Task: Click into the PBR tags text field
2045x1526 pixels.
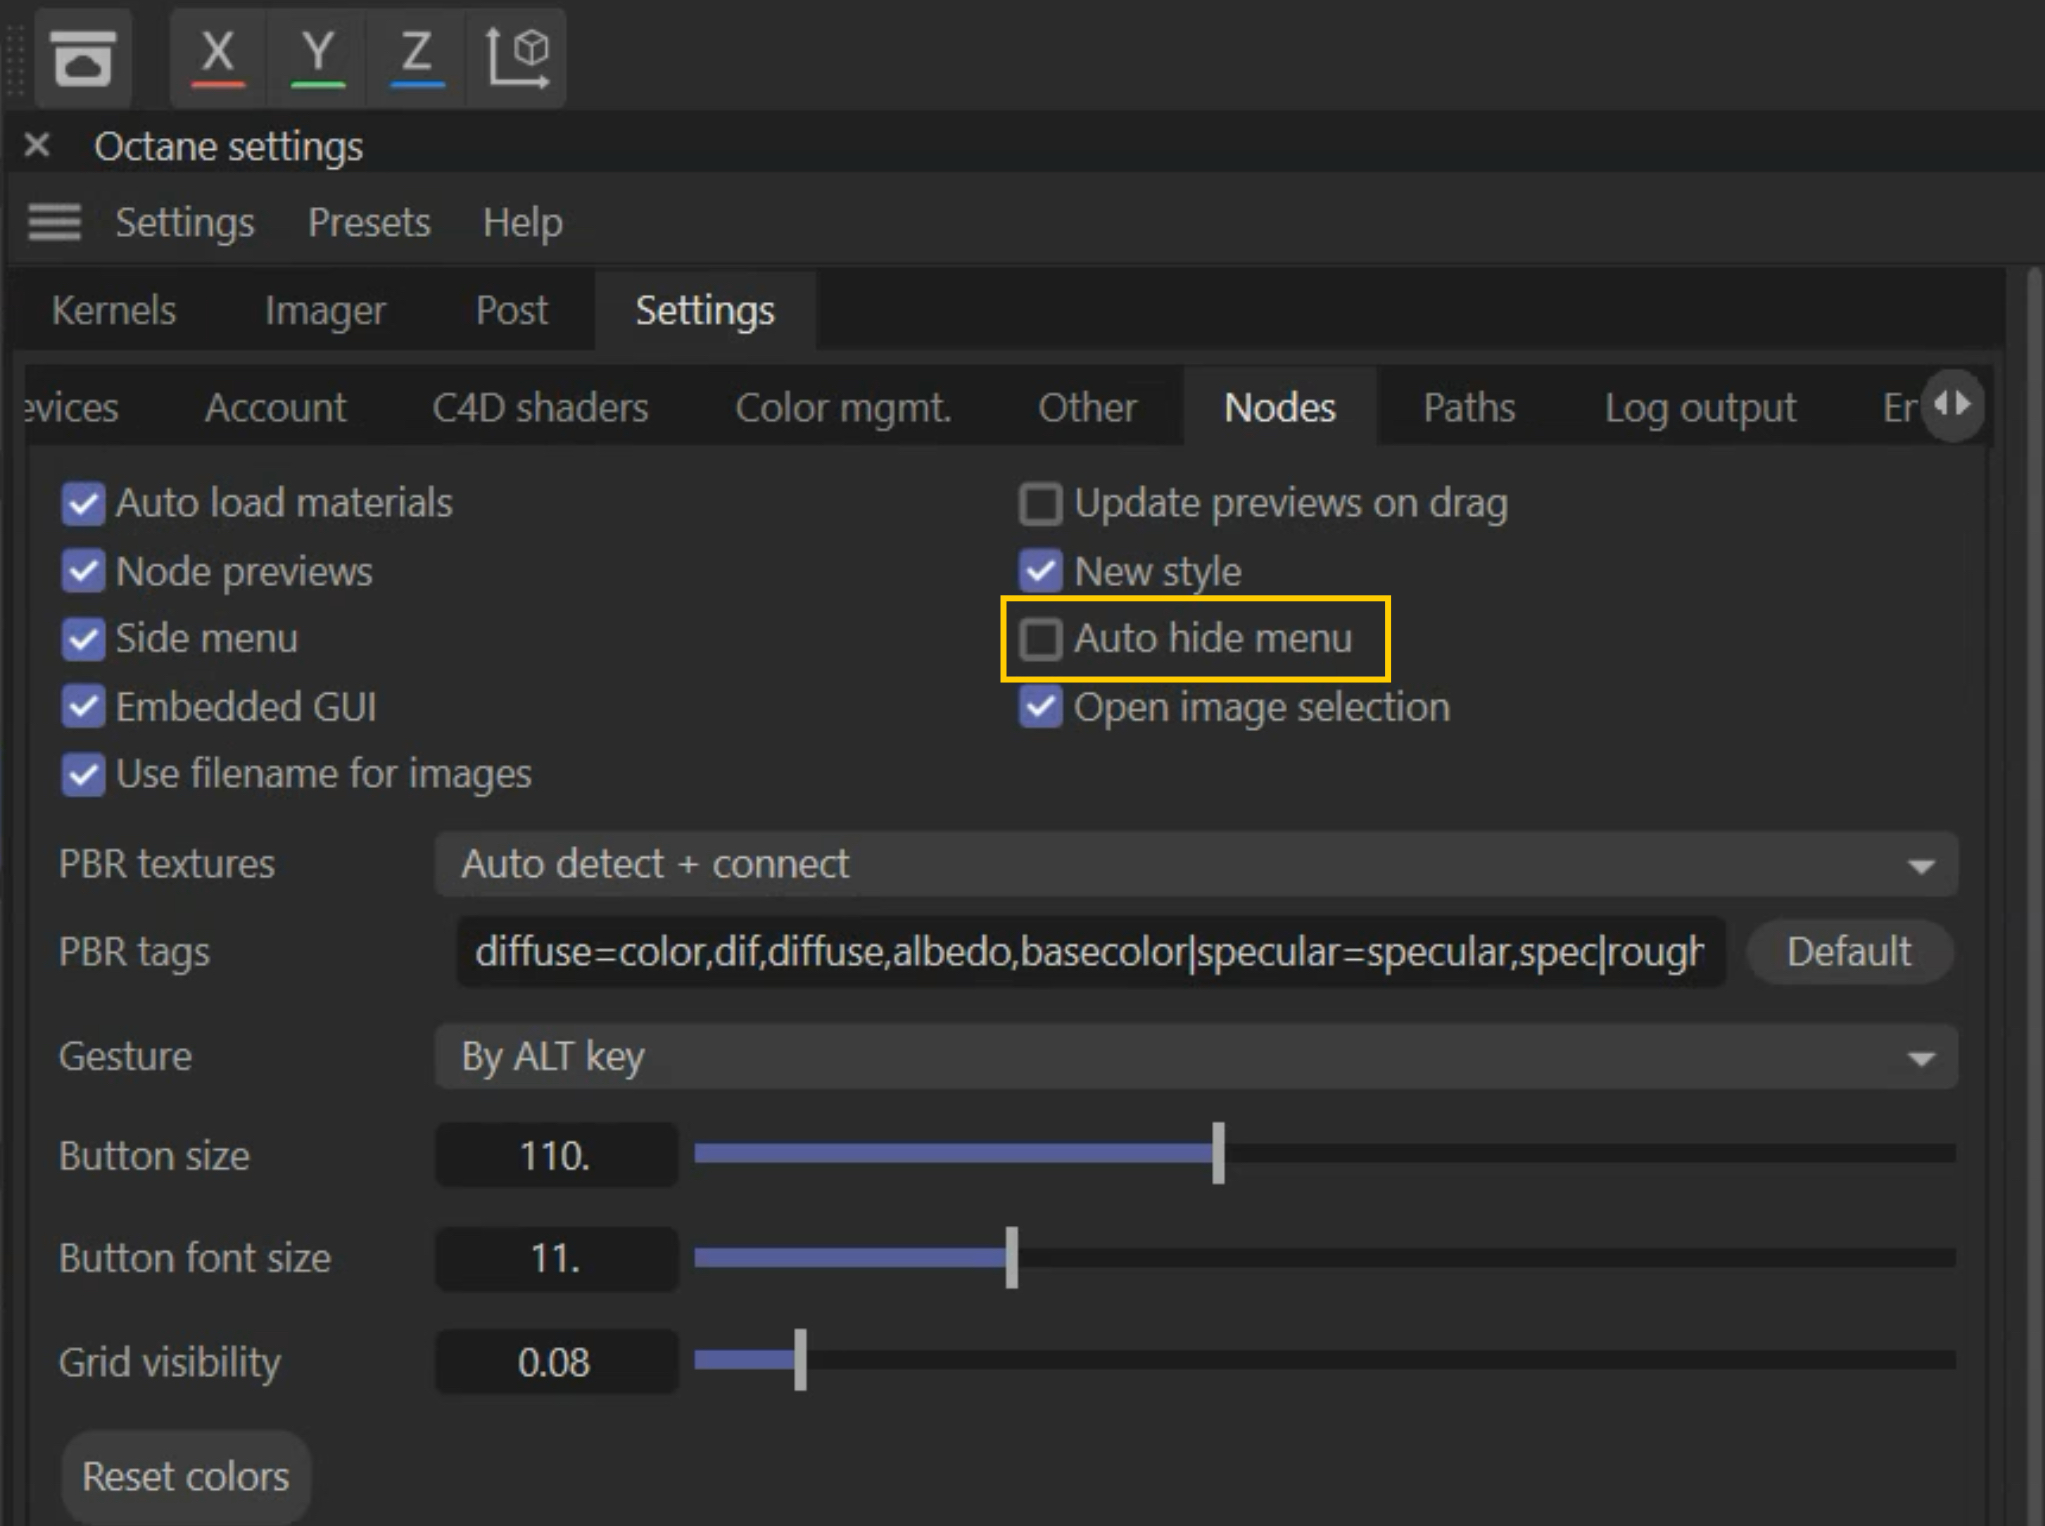Action: [x=1090, y=952]
